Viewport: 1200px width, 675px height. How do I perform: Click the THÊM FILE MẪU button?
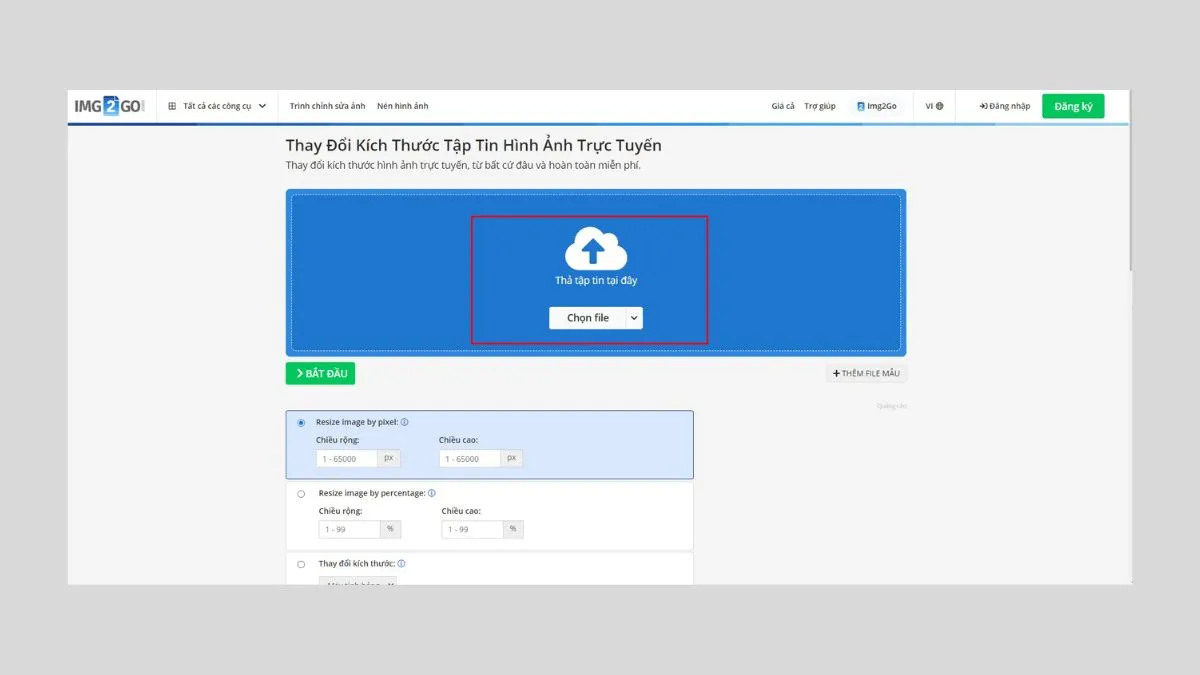point(866,373)
